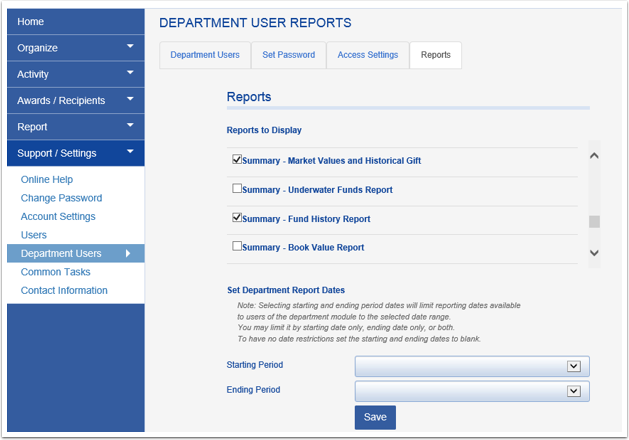The height and width of the screenshot is (440, 629).
Task: Open the Activity sidebar menu
Action: tap(76, 74)
